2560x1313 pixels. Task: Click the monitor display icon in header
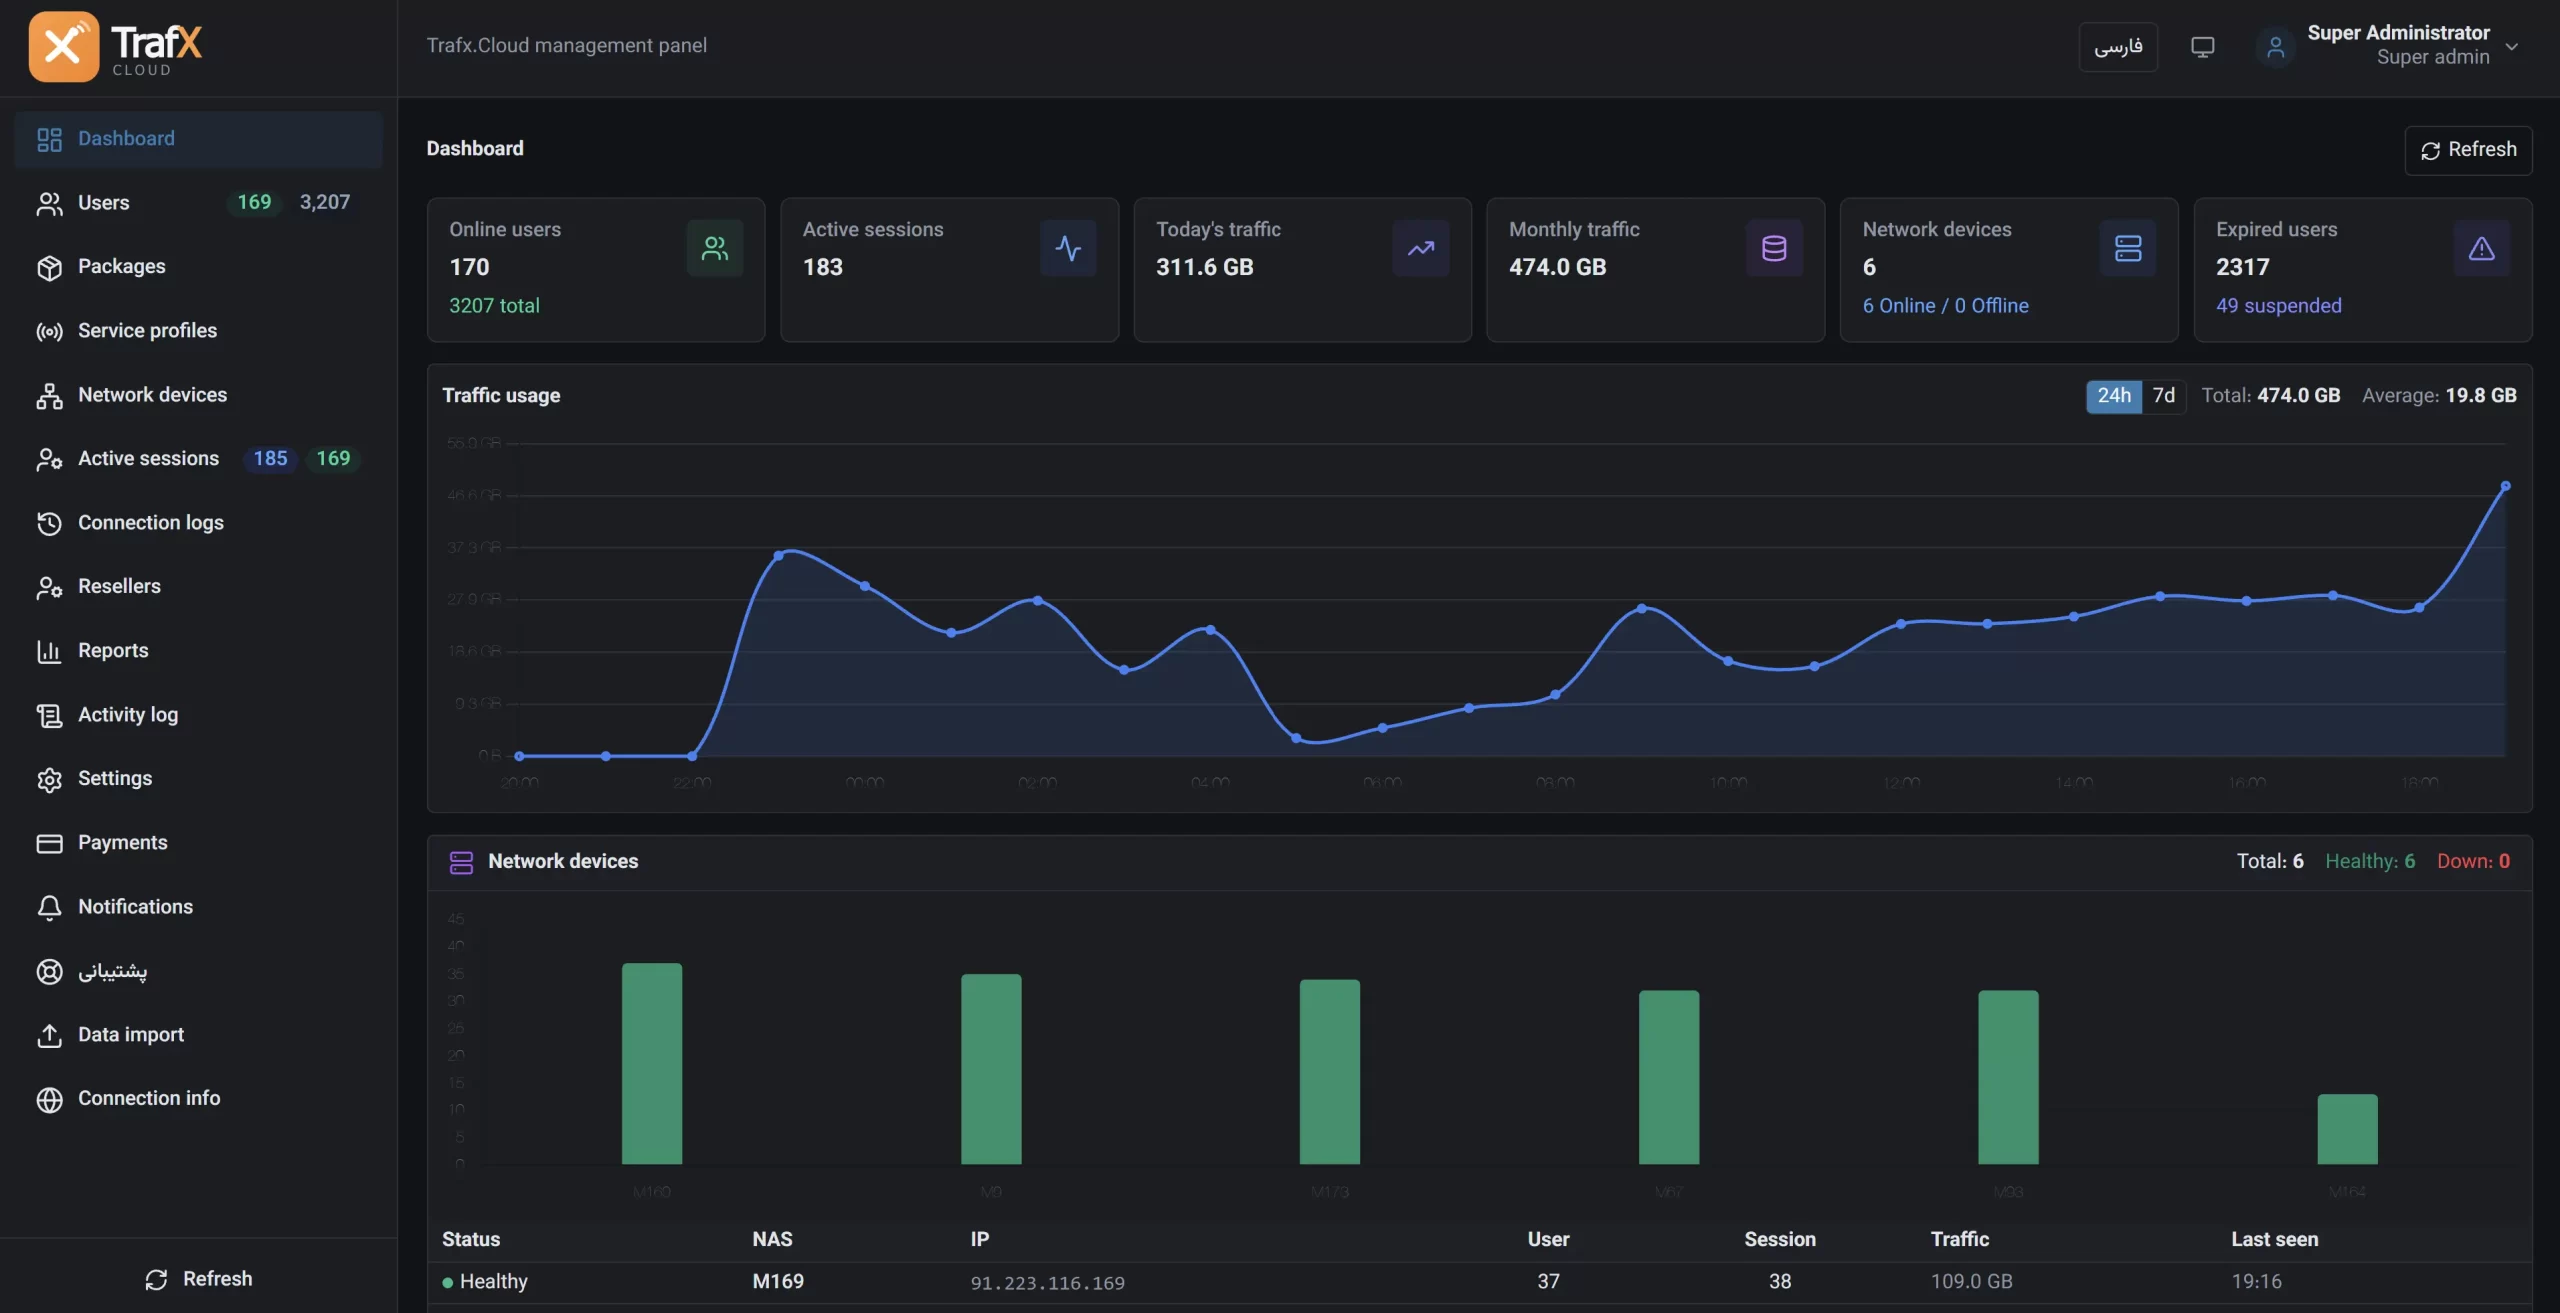point(2202,47)
